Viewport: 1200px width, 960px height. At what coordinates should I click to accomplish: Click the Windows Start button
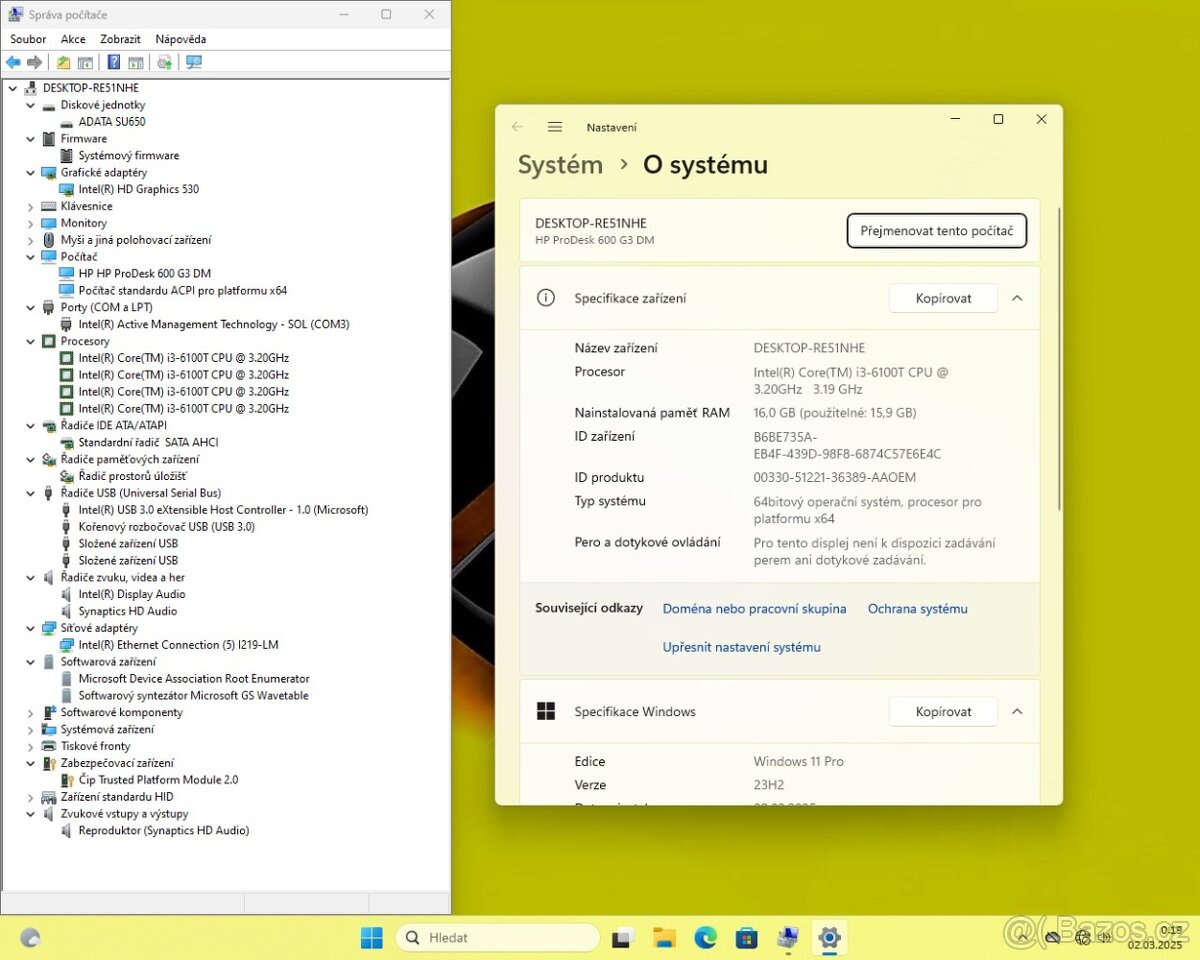(x=371, y=937)
